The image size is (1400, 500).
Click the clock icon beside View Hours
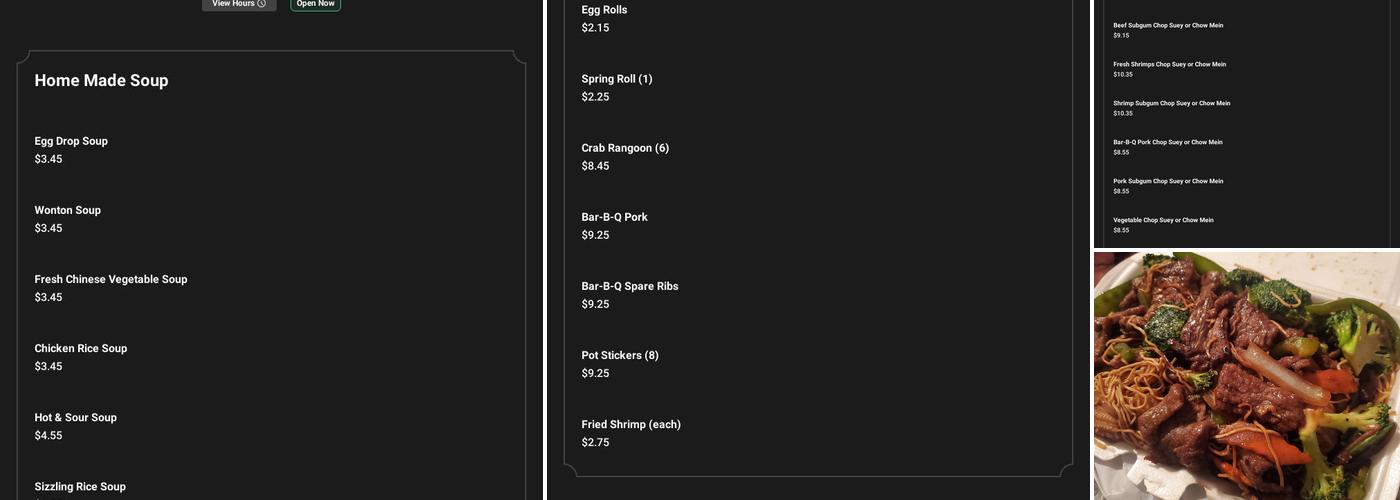pos(262,4)
